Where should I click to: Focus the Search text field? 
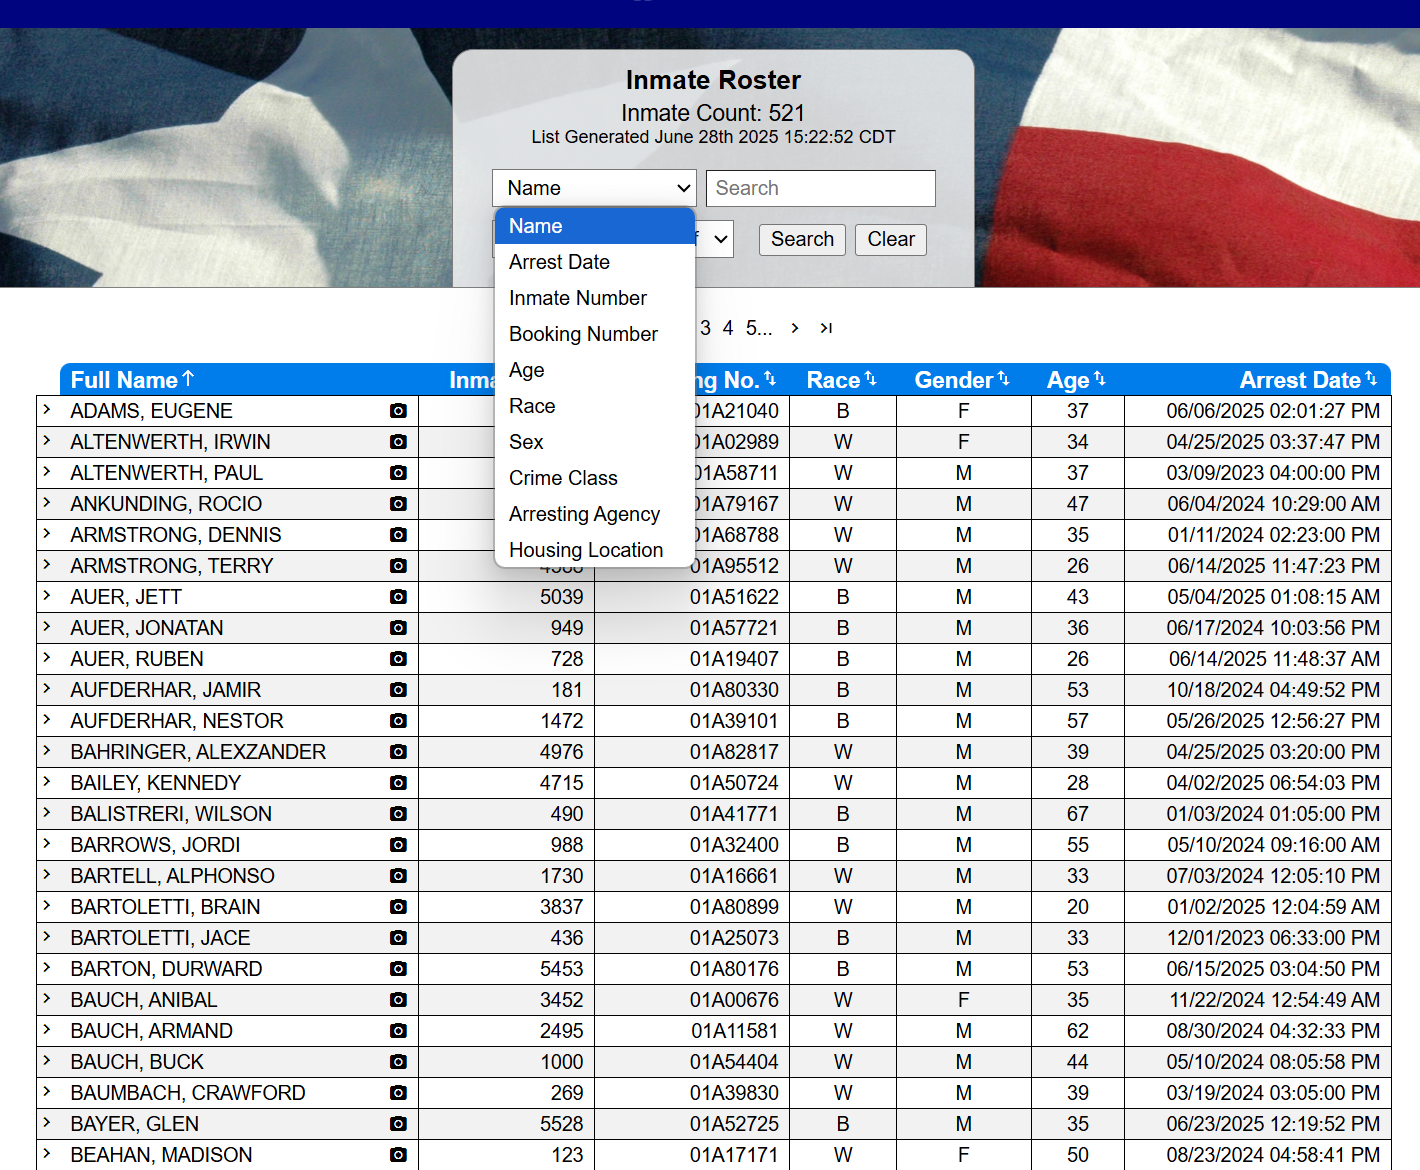821,188
